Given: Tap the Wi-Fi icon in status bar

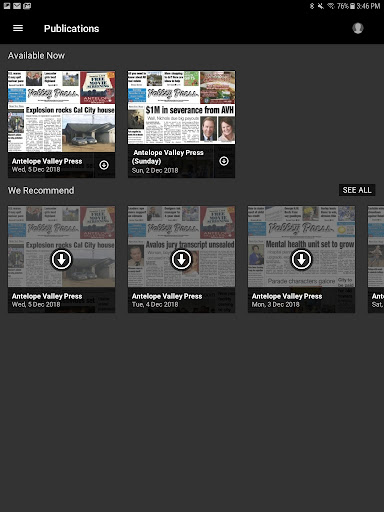Looking at the screenshot, I should (331, 6).
